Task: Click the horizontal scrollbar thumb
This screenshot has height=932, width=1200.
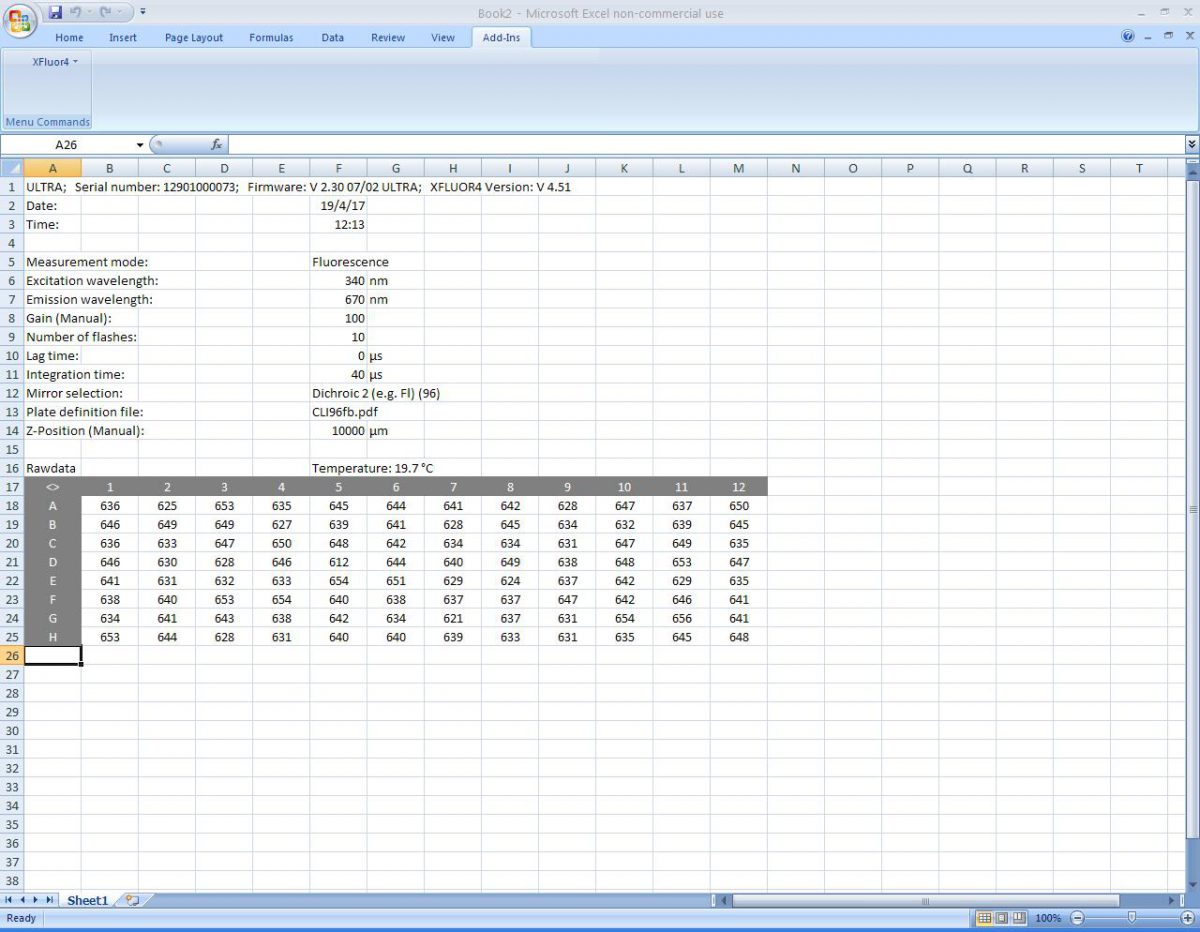Action: pyautogui.click(x=925, y=901)
